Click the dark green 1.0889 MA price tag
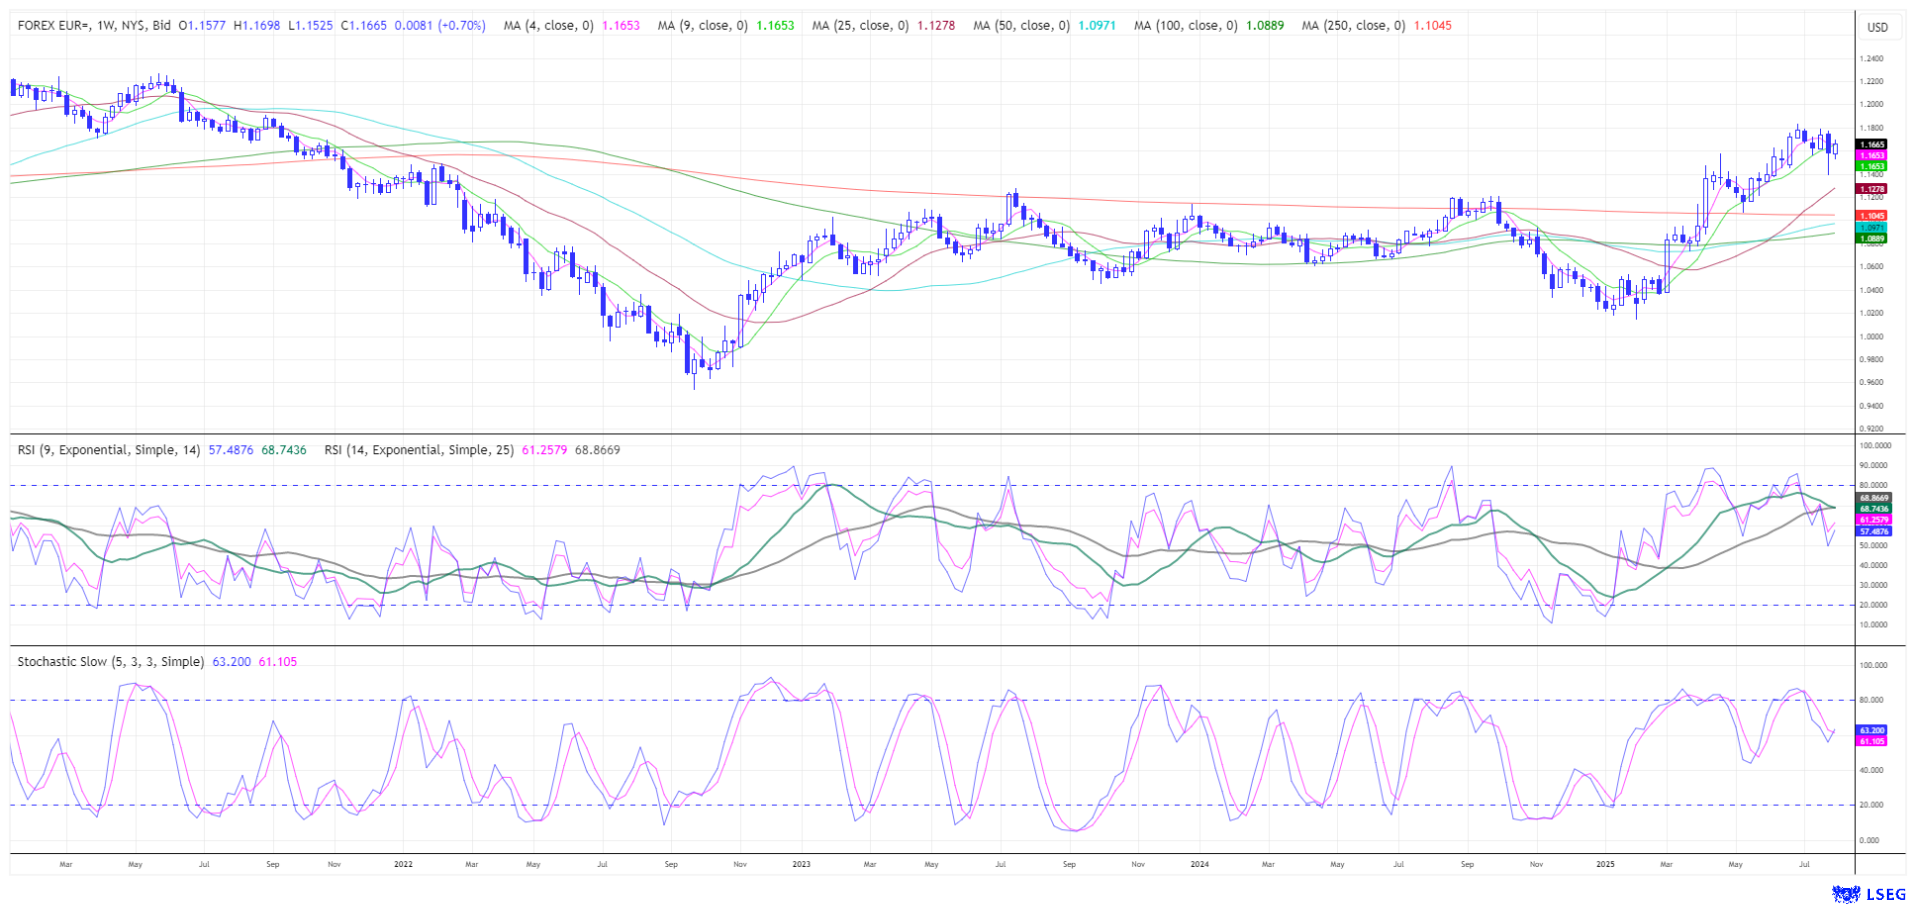The width and height of the screenshot is (1916, 905). coord(1872,238)
